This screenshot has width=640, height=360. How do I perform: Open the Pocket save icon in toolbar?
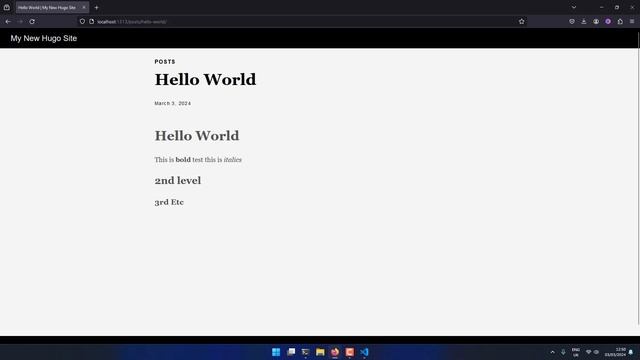coord(572,22)
